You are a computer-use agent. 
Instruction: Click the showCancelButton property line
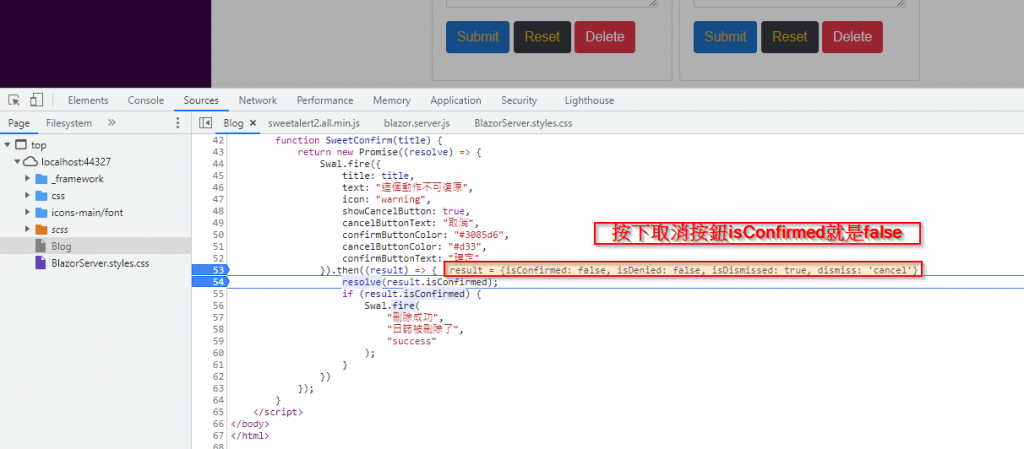click(x=406, y=211)
